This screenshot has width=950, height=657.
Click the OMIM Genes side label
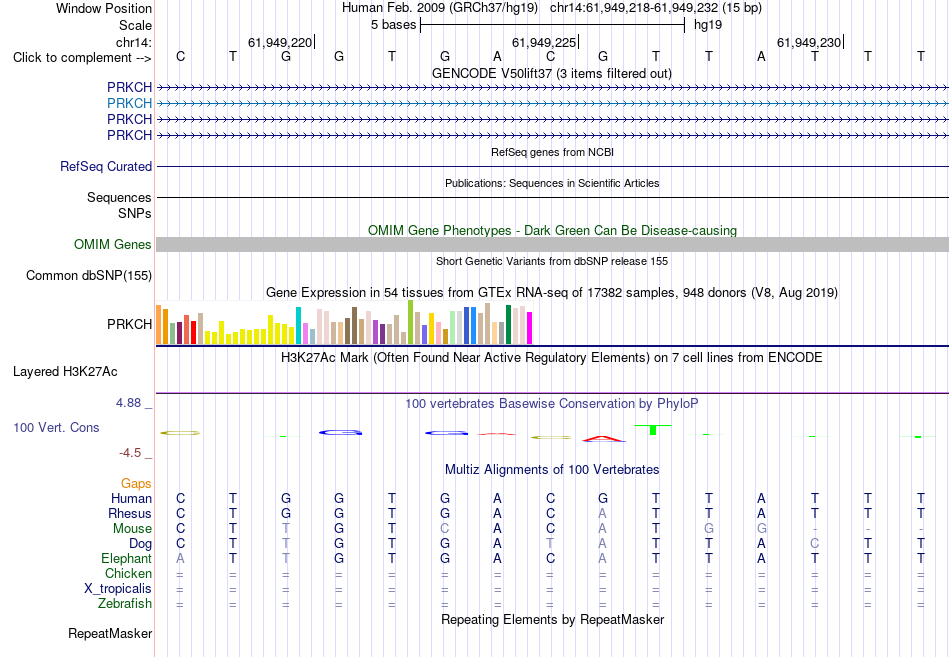pos(112,244)
